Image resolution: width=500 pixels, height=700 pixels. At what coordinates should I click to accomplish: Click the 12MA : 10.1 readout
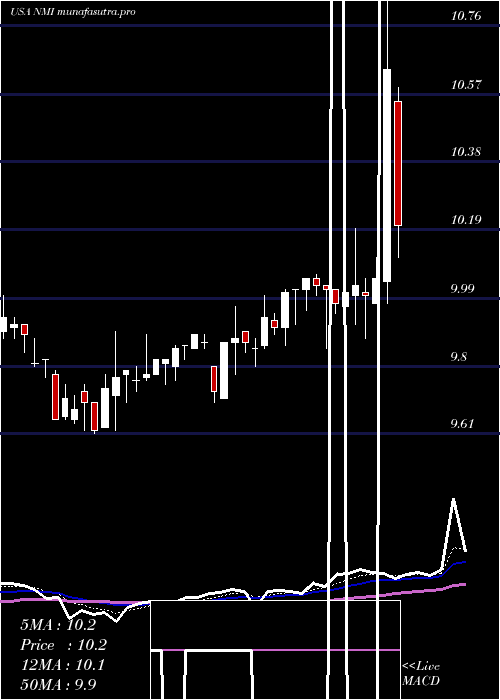tap(62, 665)
